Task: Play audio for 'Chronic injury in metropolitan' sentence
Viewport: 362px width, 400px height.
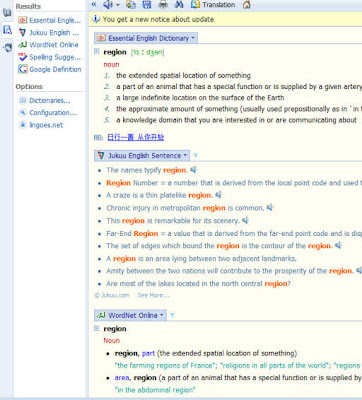Action: click(x=270, y=208)
